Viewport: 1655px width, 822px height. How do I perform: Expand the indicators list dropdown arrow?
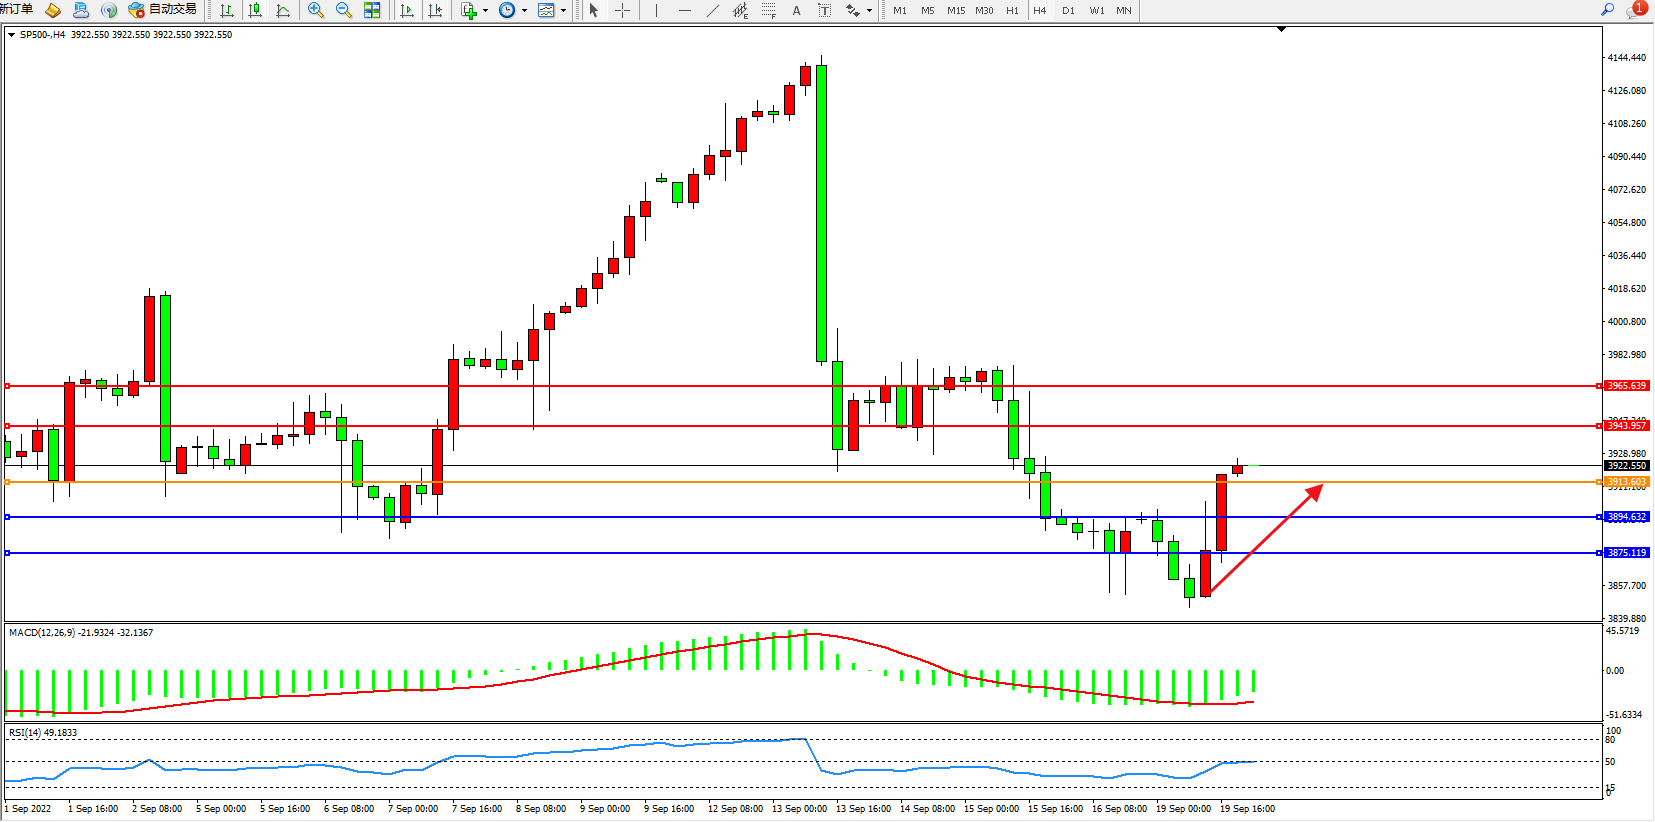click(486, 10)
